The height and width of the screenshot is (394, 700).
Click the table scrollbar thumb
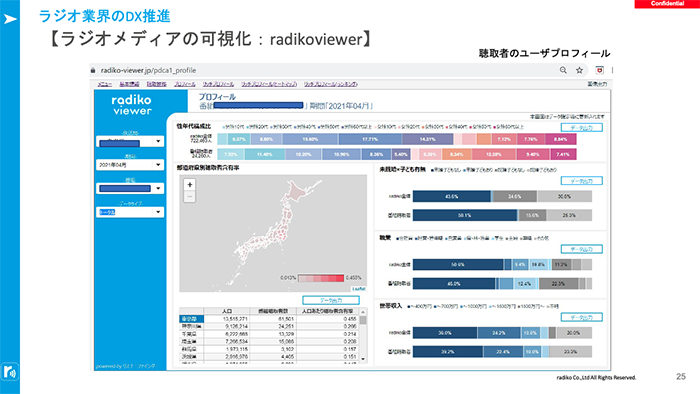coord(363,320)
